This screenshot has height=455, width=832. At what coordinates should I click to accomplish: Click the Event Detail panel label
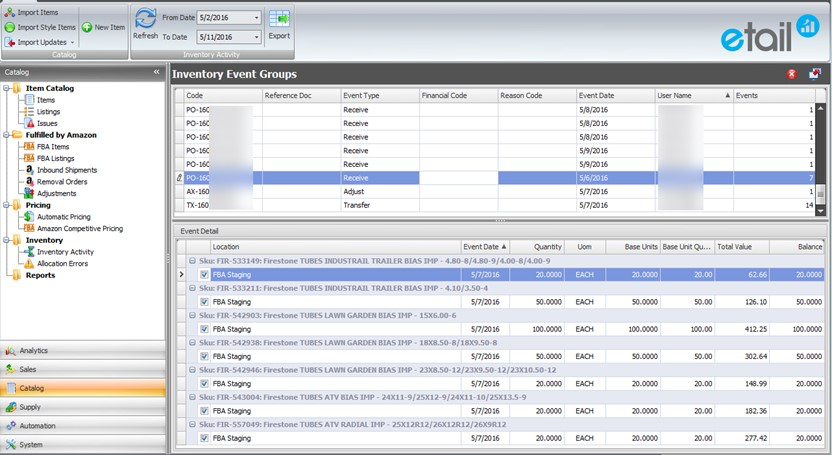[199, 231]
